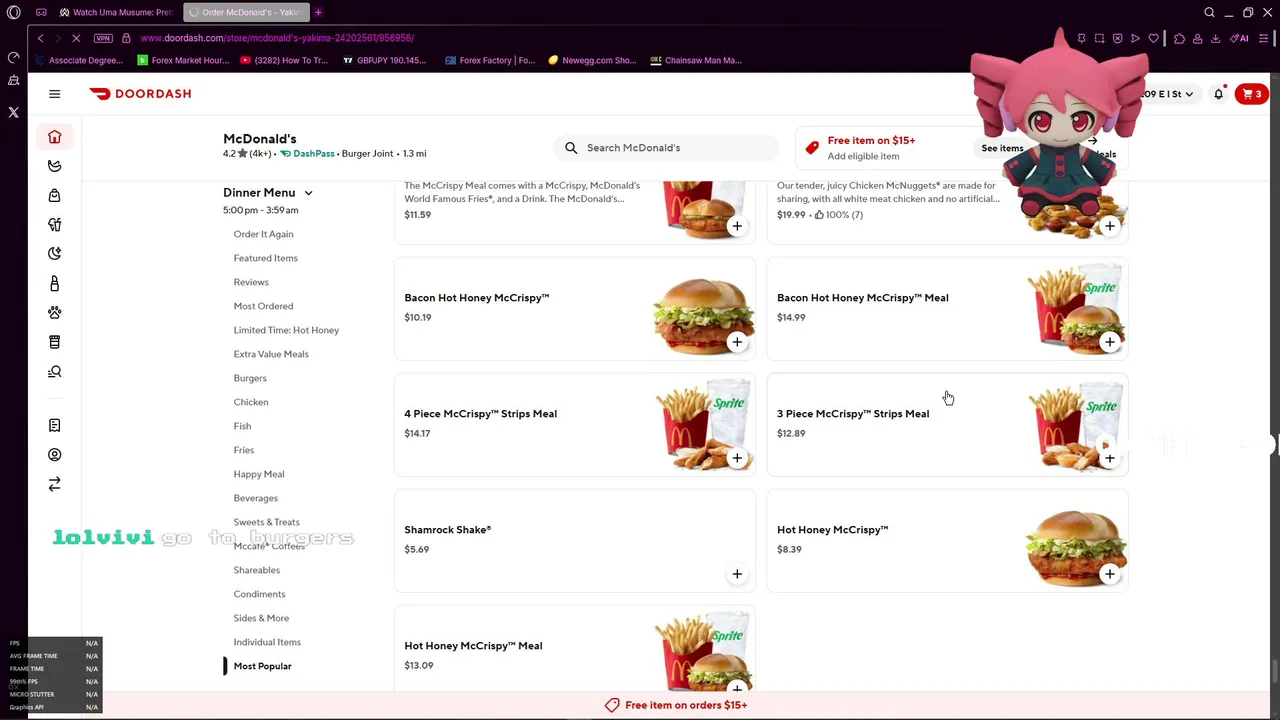This screenshot has width=1280, height=720.
Task: Open the Hot Honey McCrispy Meal item
Action: [575, 650]
